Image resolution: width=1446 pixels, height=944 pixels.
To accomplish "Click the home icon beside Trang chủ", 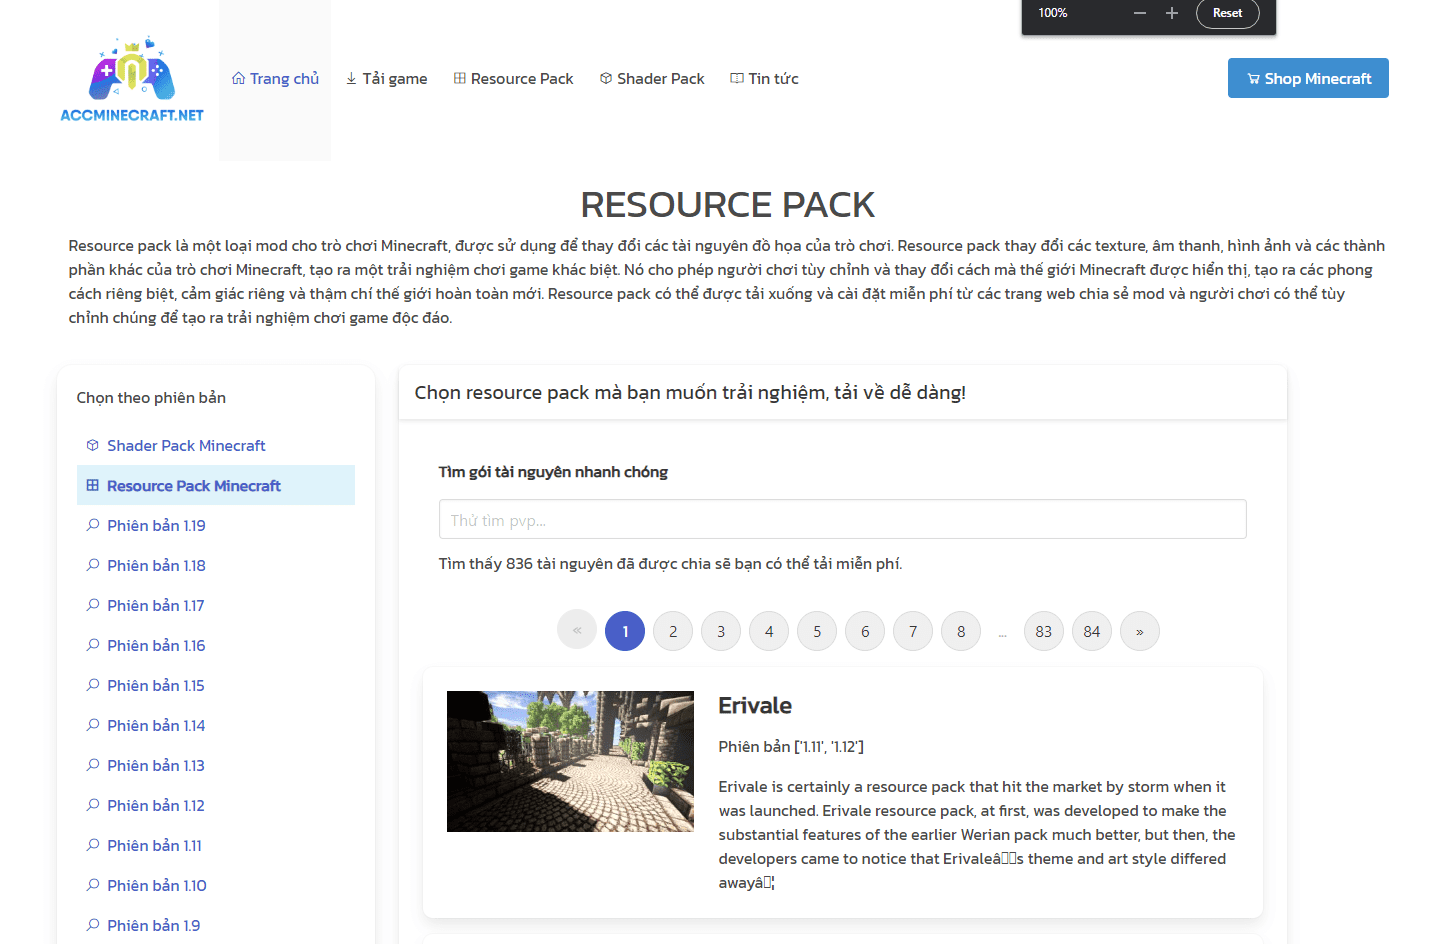I will (238, 78).
